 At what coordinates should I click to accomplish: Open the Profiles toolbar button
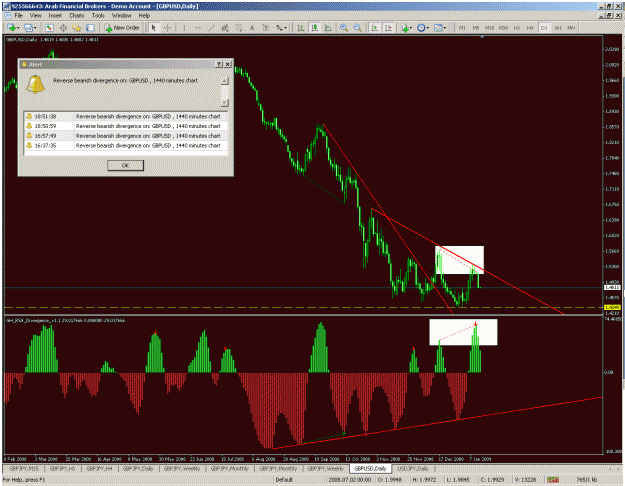28,28
